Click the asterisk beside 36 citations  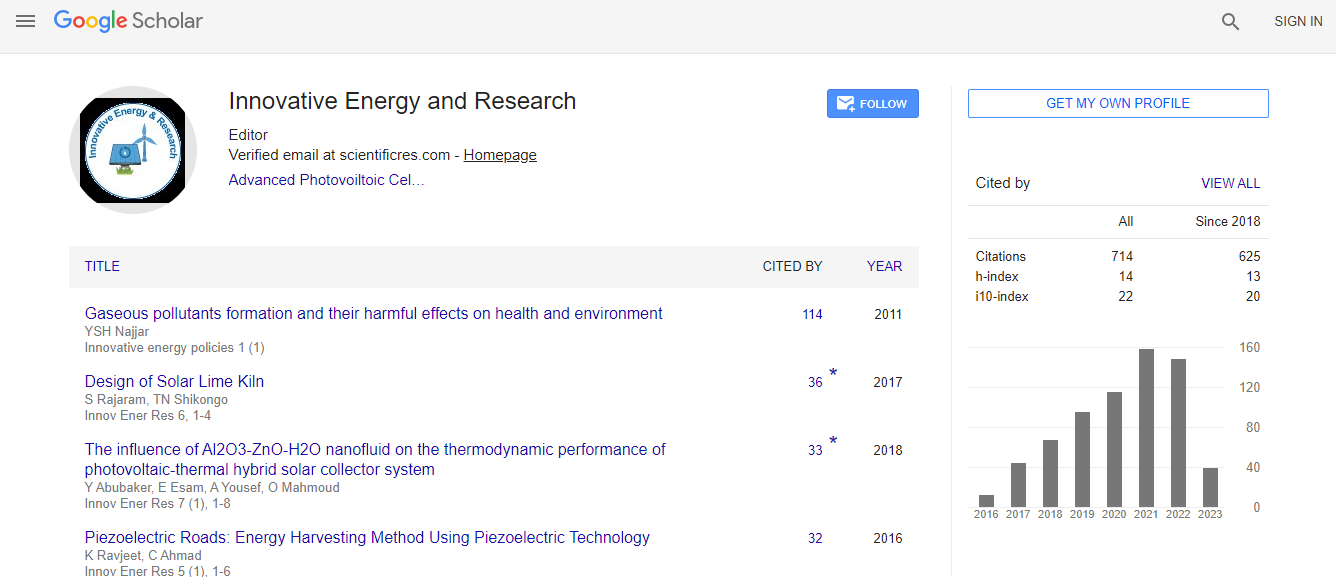pos(833,374)
